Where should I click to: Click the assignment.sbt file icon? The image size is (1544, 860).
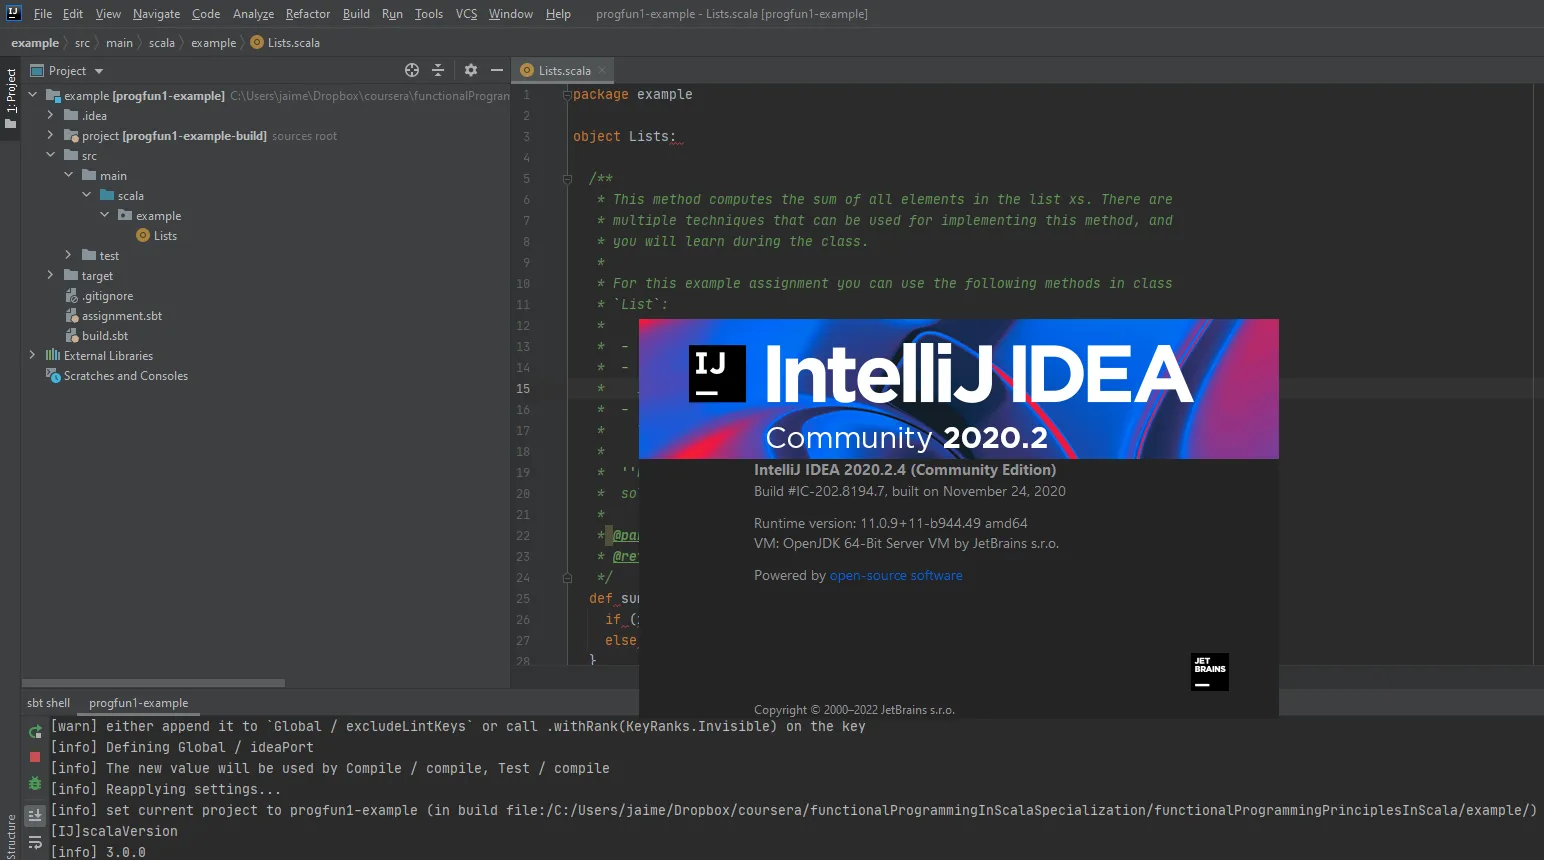click(x=71, y=316)
